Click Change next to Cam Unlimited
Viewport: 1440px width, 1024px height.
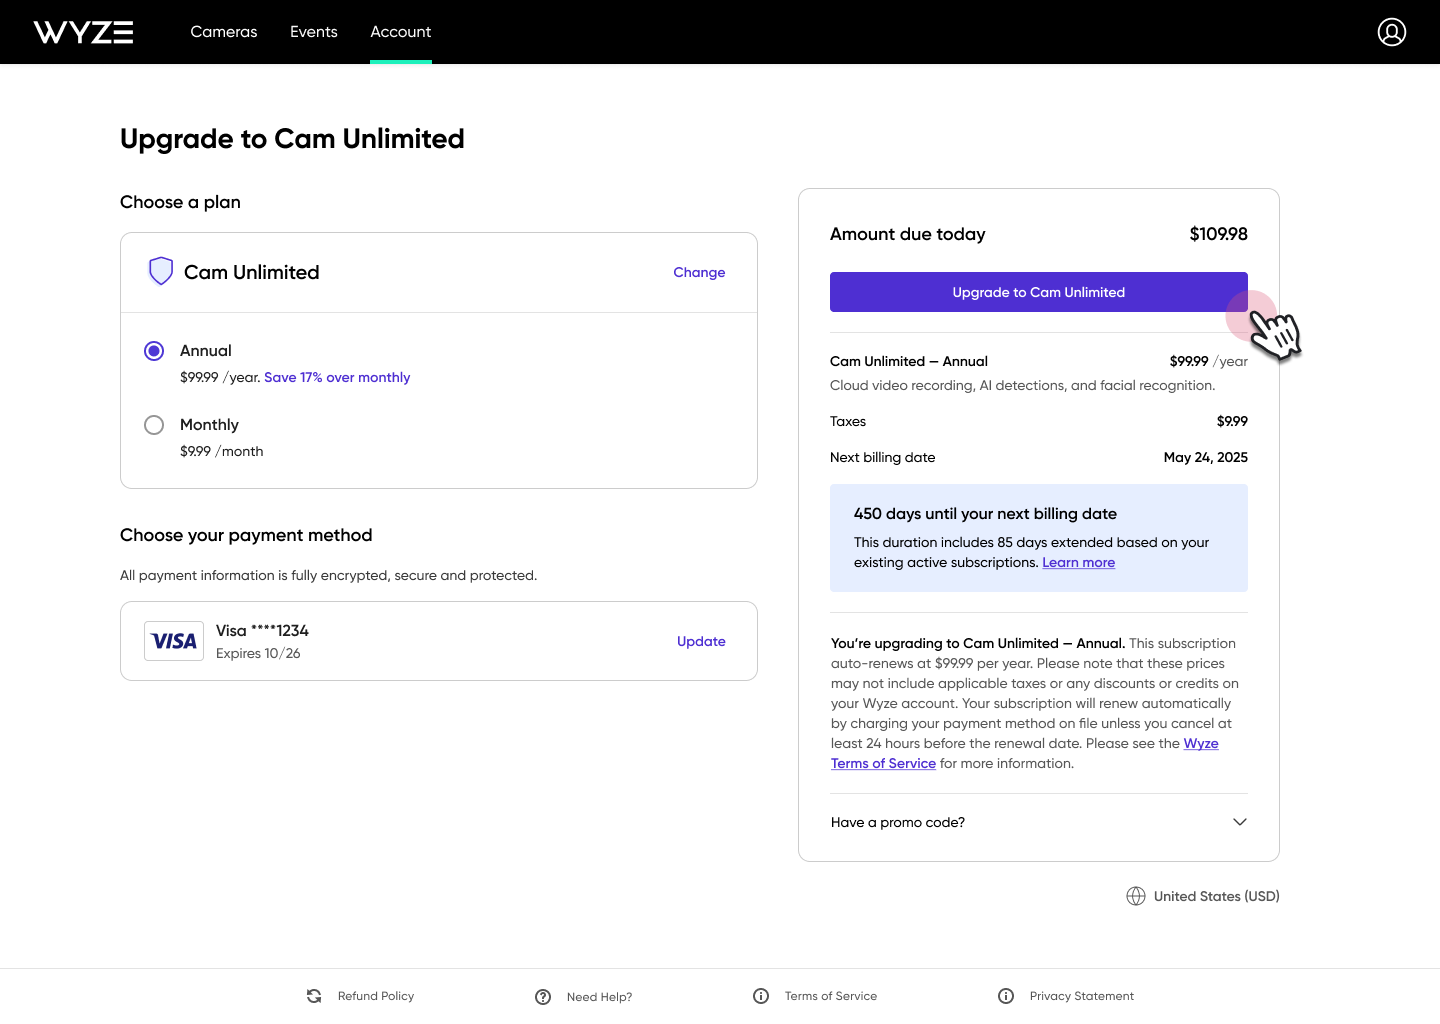pos(699,272)
